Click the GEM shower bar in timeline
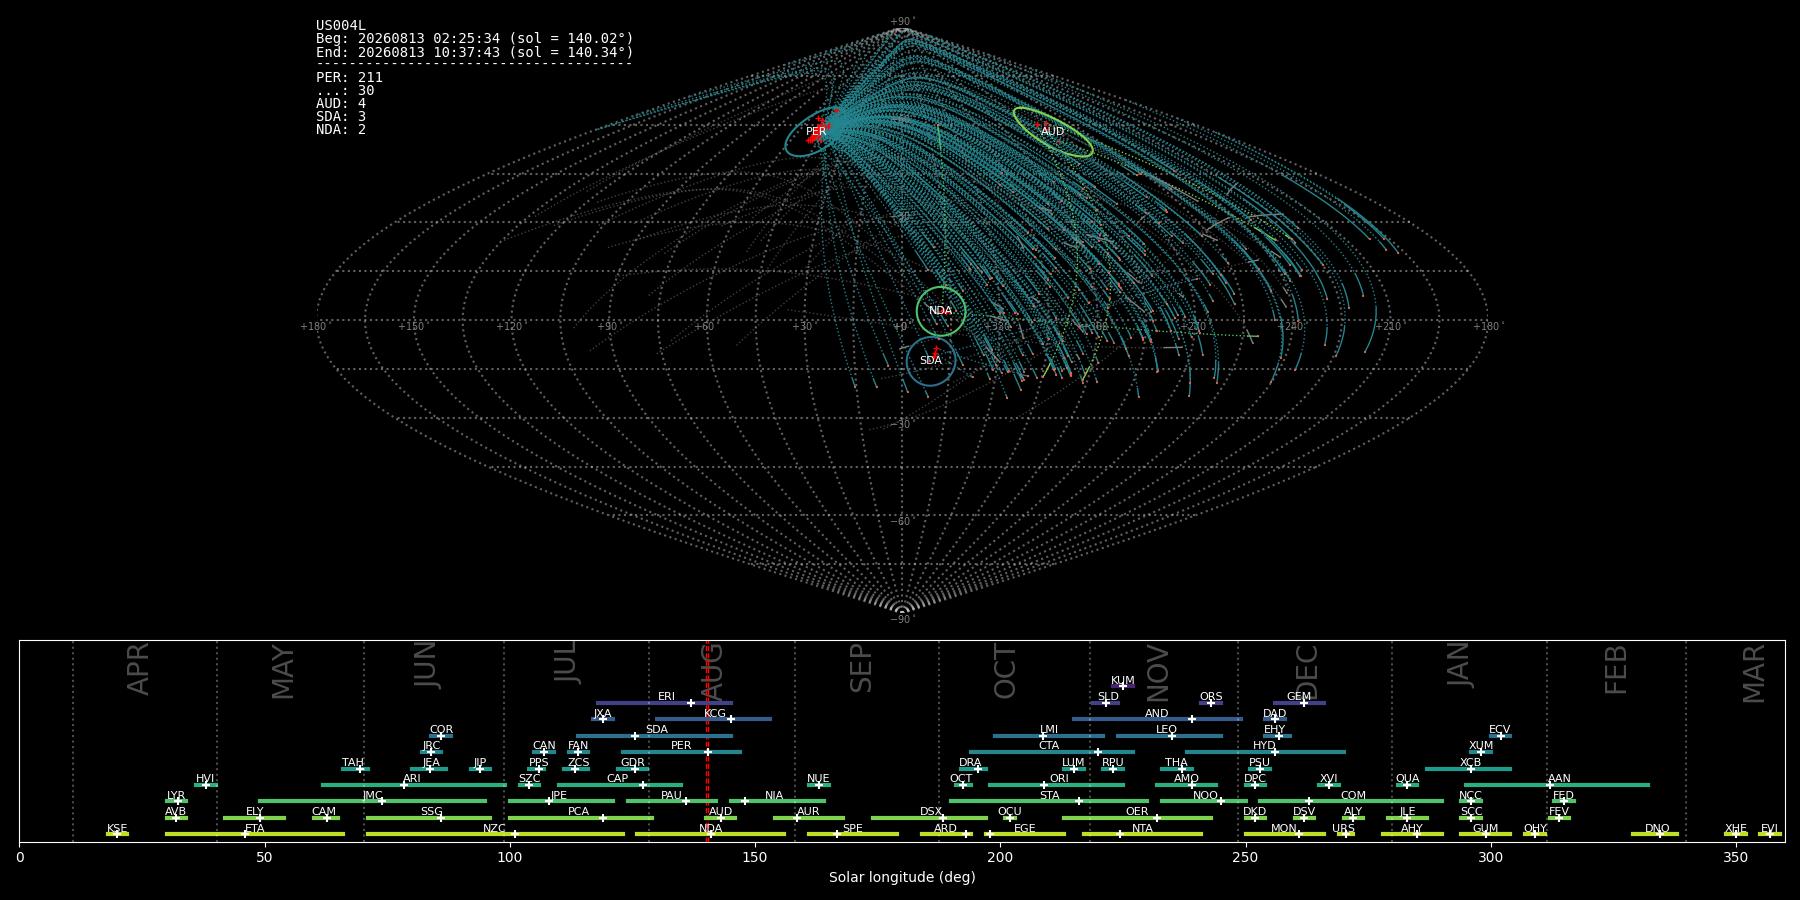Viewport: 1800px width, 900px height. click(x=1299, y=703)
